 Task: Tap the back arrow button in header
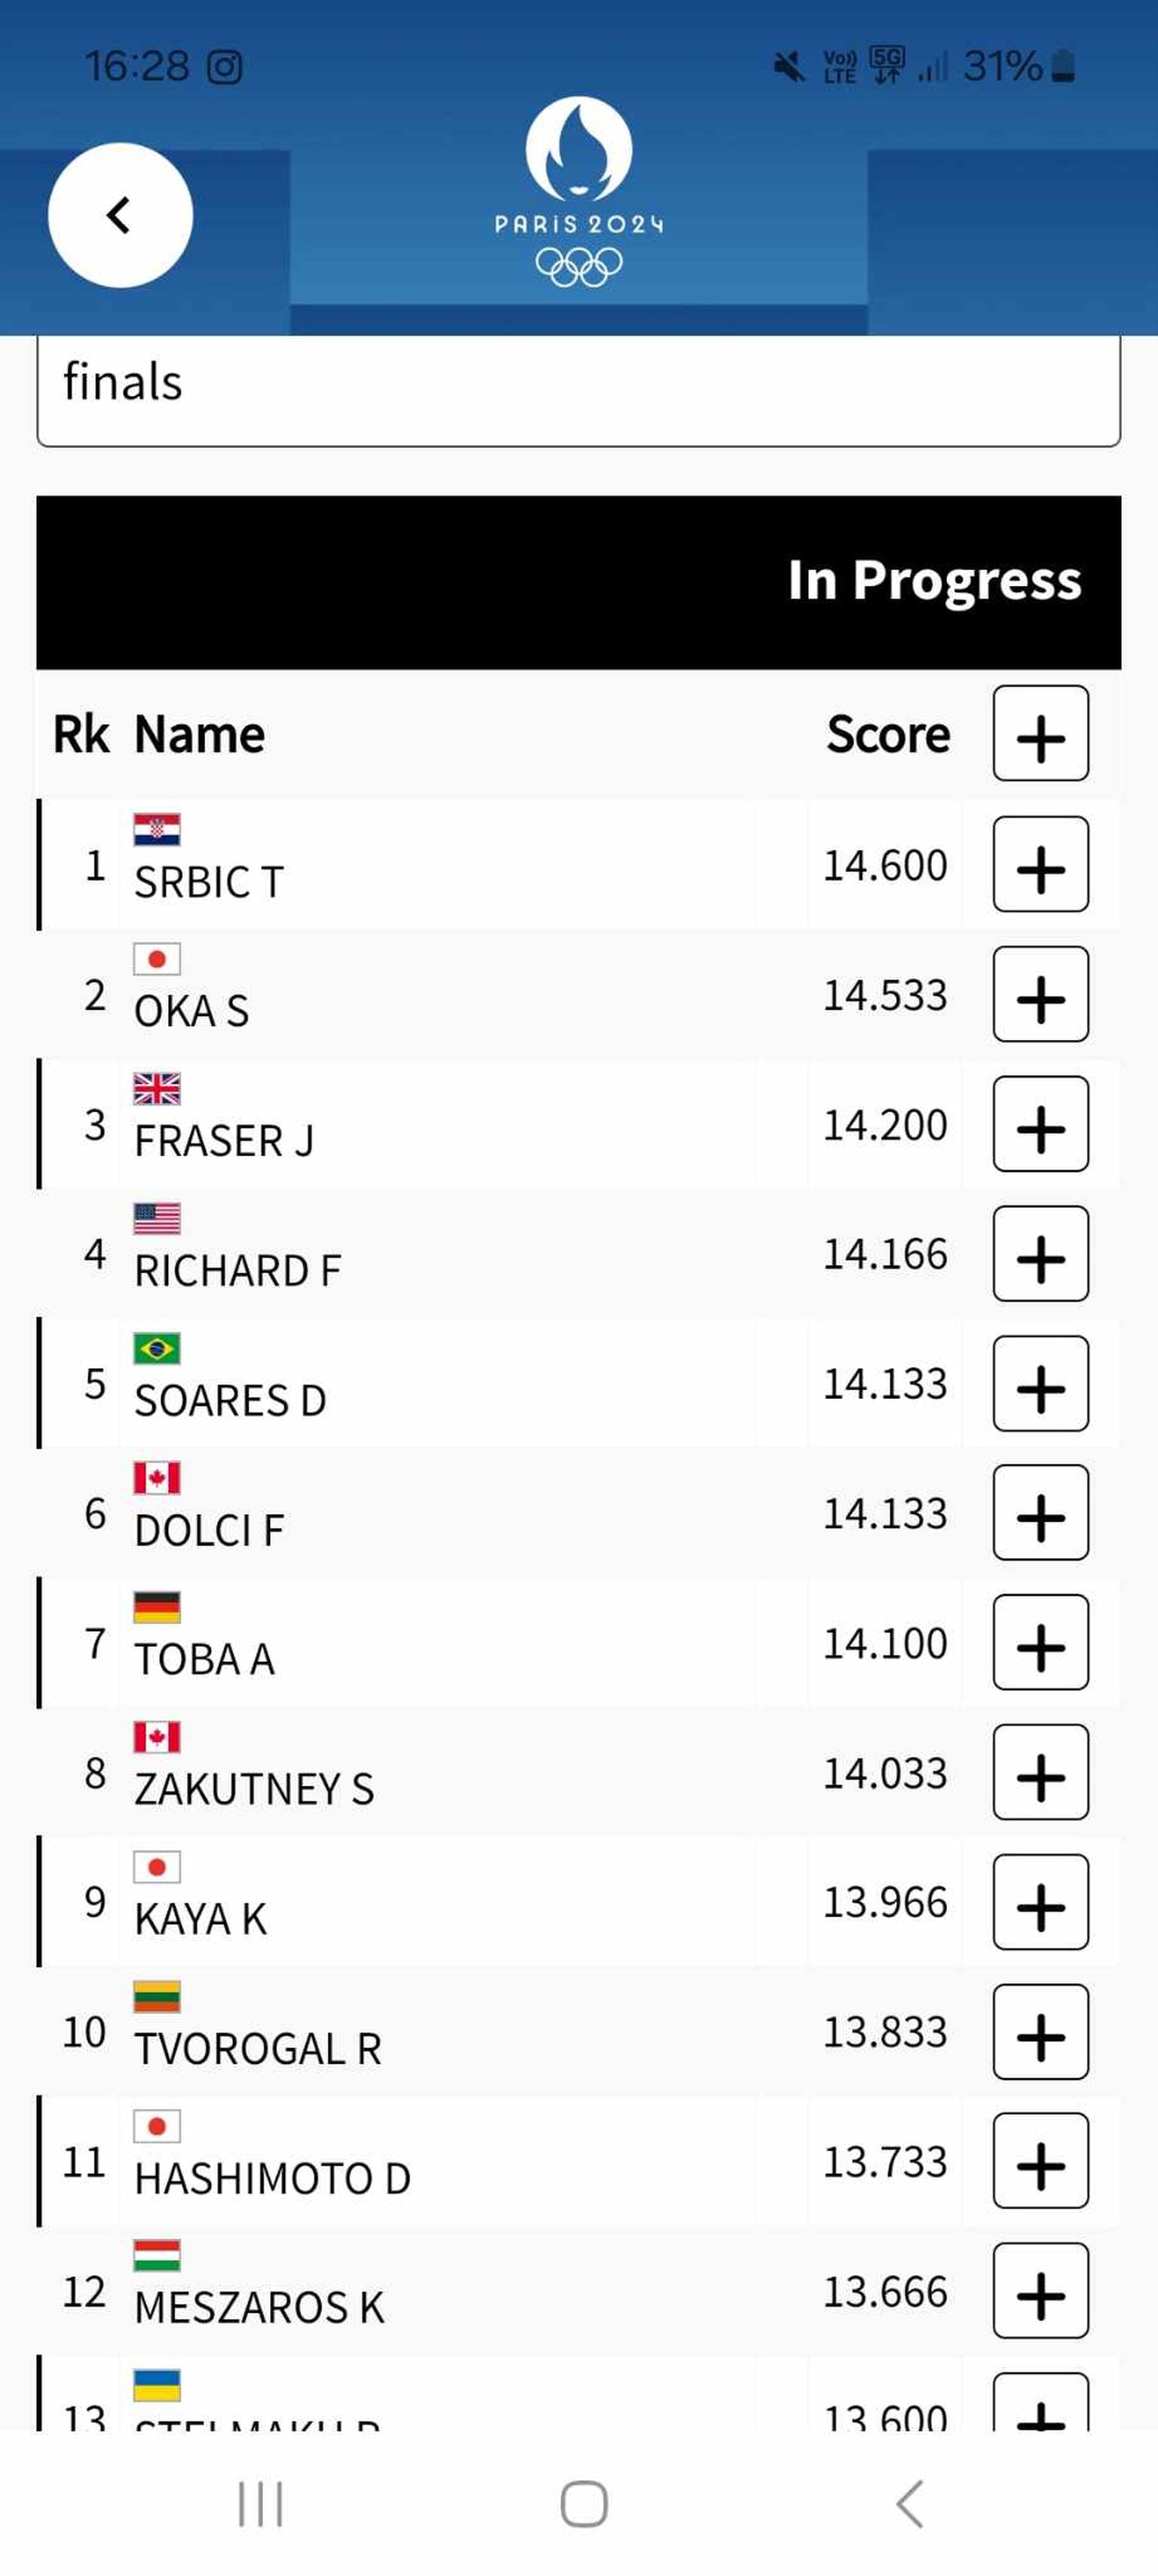[x=120, y=215]
